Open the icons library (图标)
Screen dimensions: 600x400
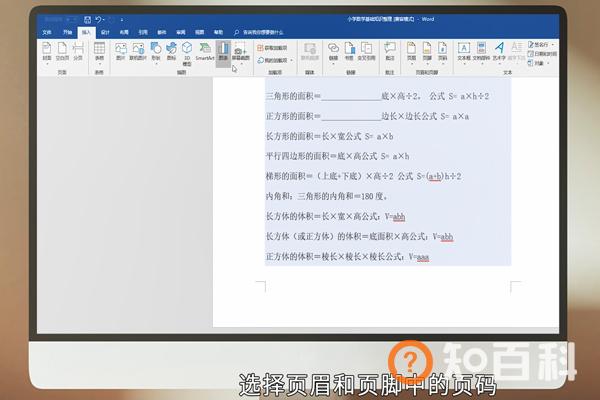tap(171, 52)
